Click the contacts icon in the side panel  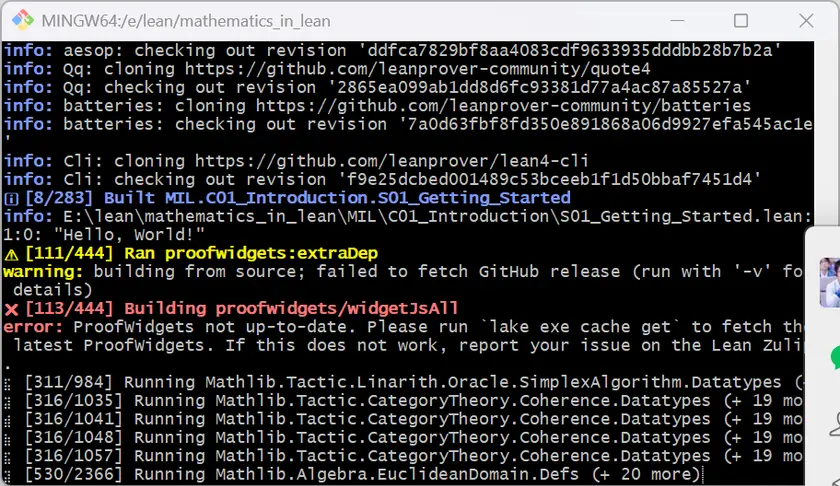coord(835,422)
